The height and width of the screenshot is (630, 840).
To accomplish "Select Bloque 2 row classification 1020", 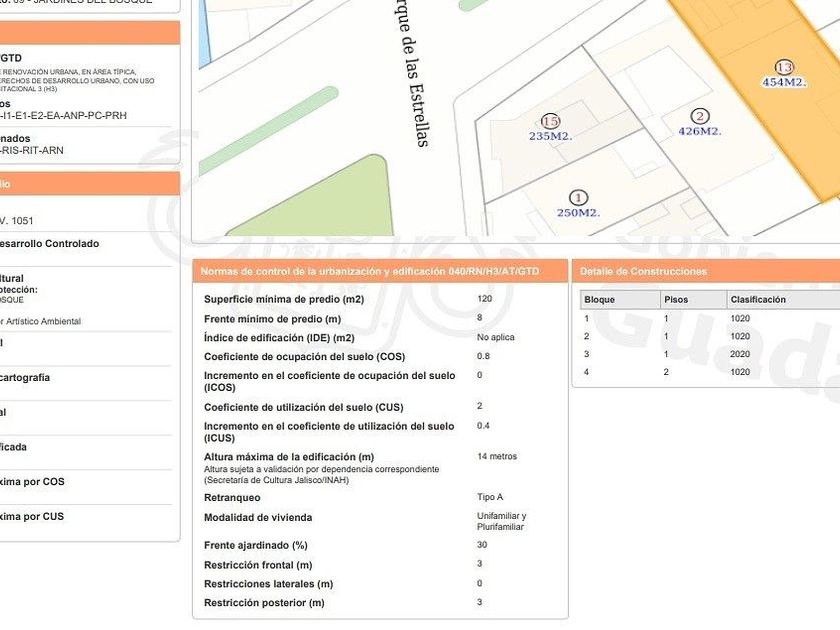I will (x=740, y=336).
